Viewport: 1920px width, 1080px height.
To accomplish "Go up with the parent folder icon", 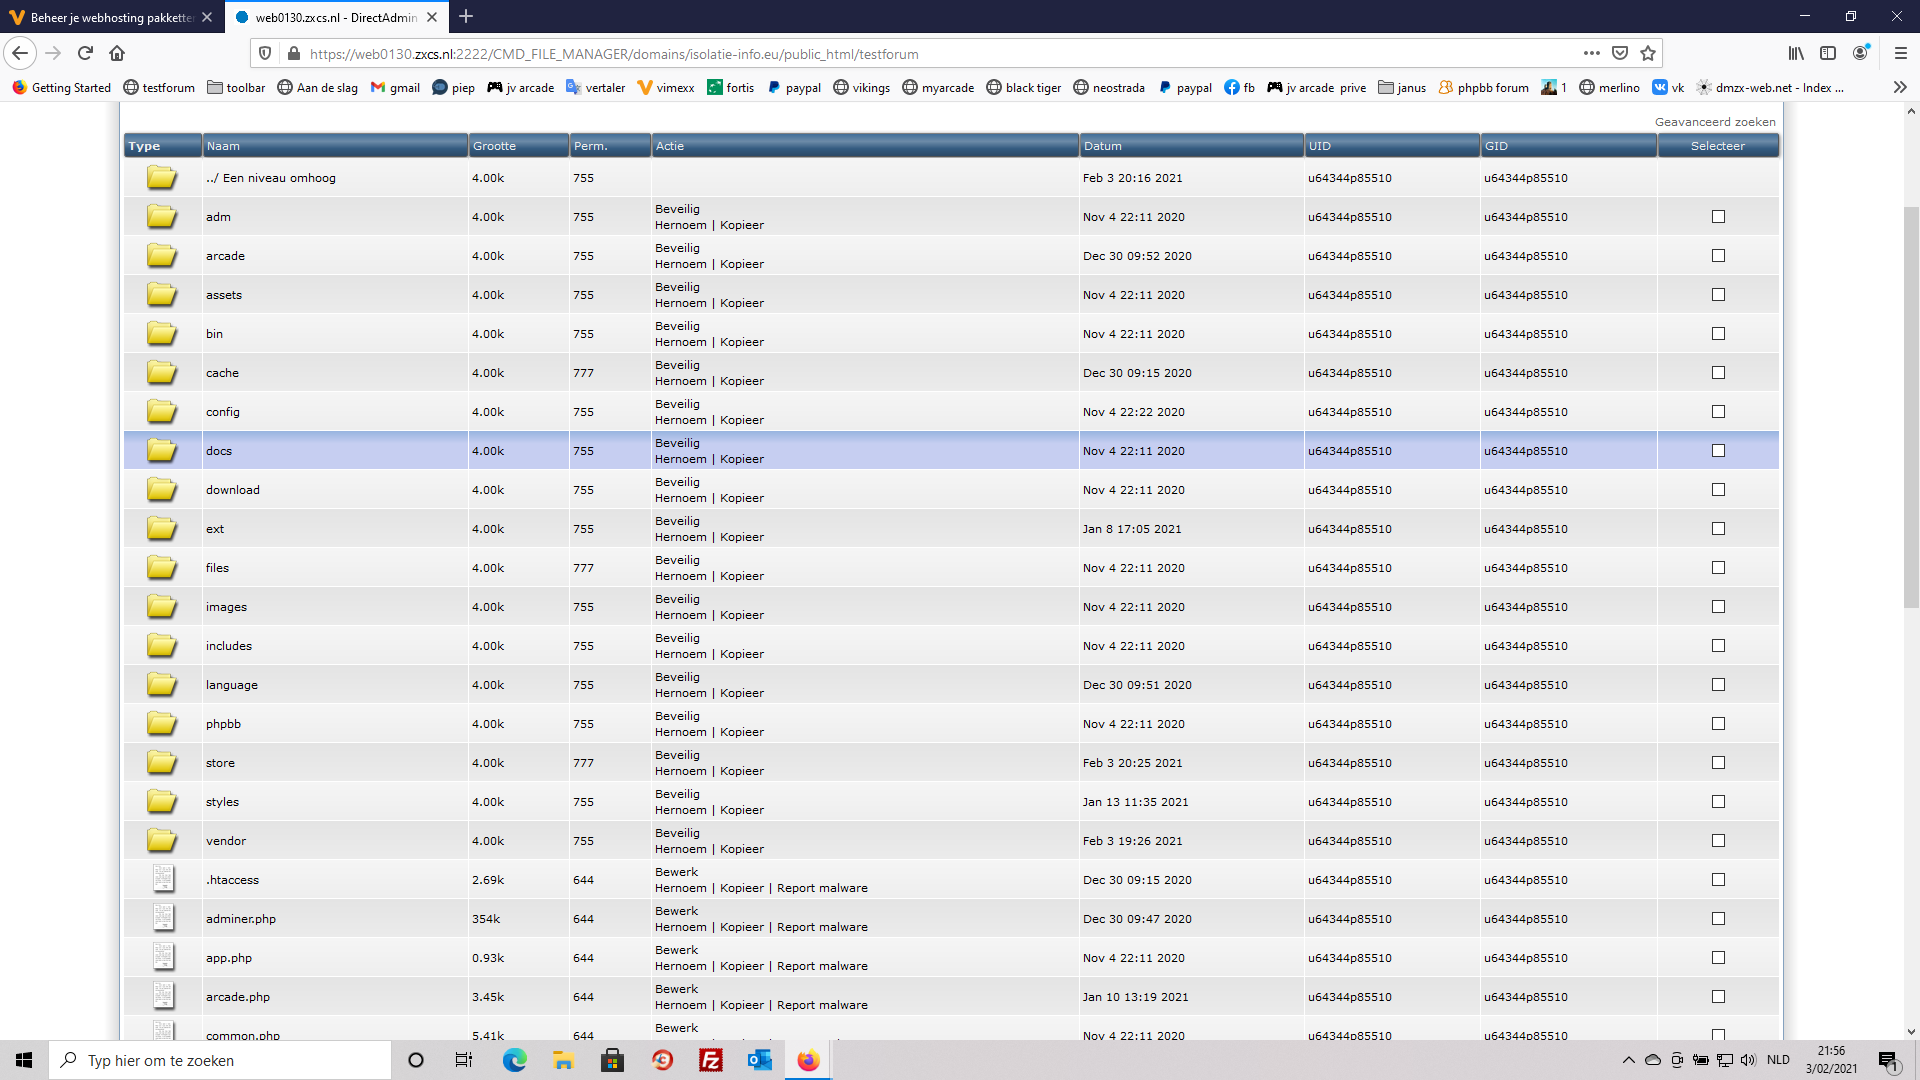I will tap(161, 177).
